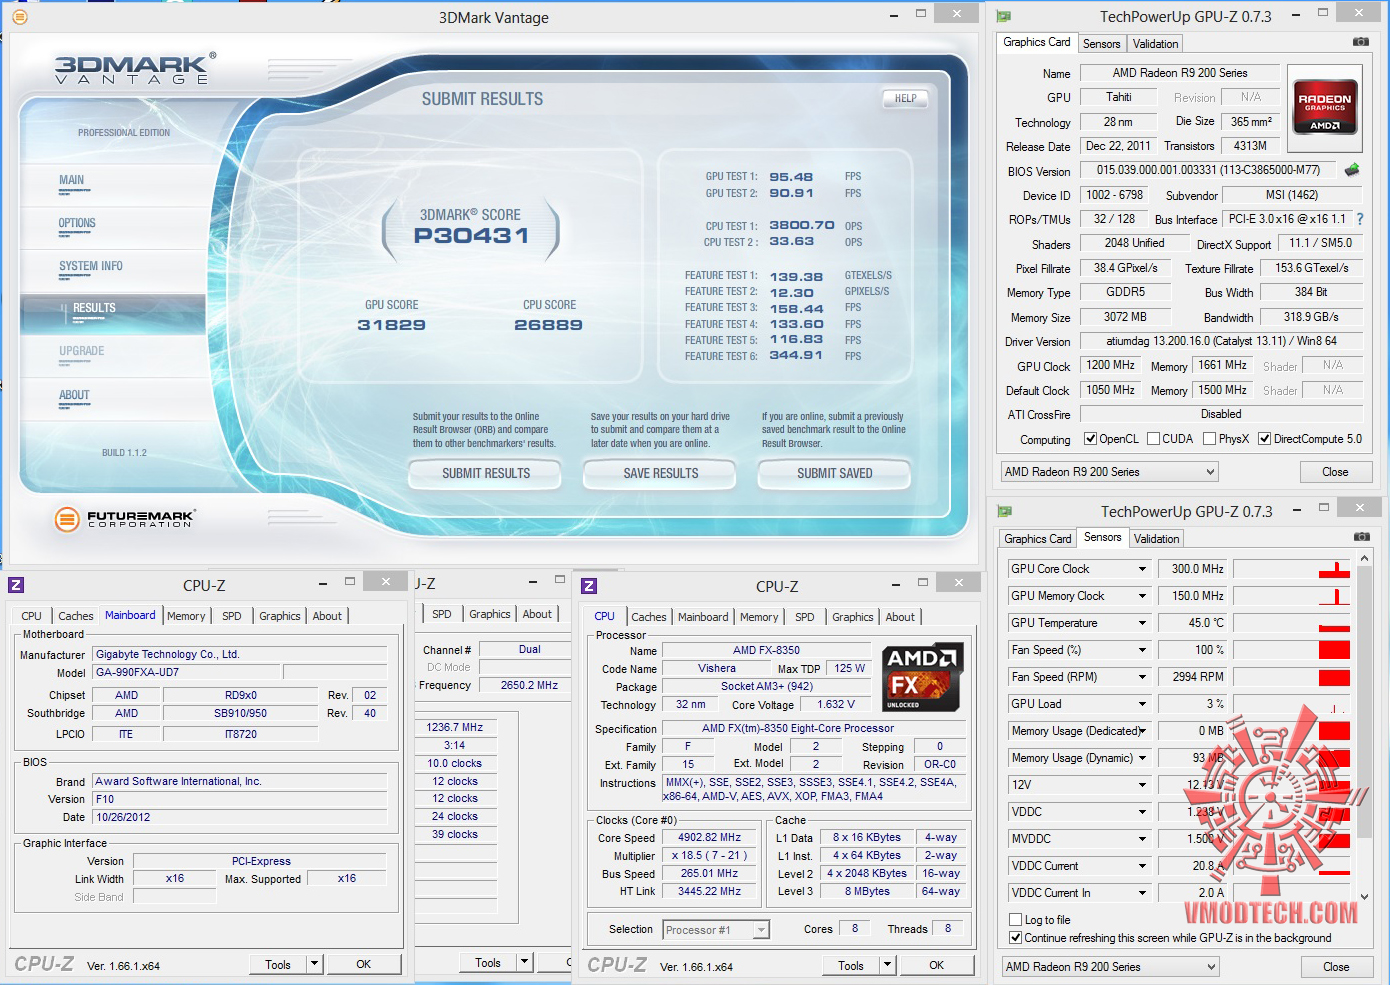The width and height of the screenshot is (1390, 985).
Task: Click OK in the right CPU-Z window
Action: [x=936, y=965]
